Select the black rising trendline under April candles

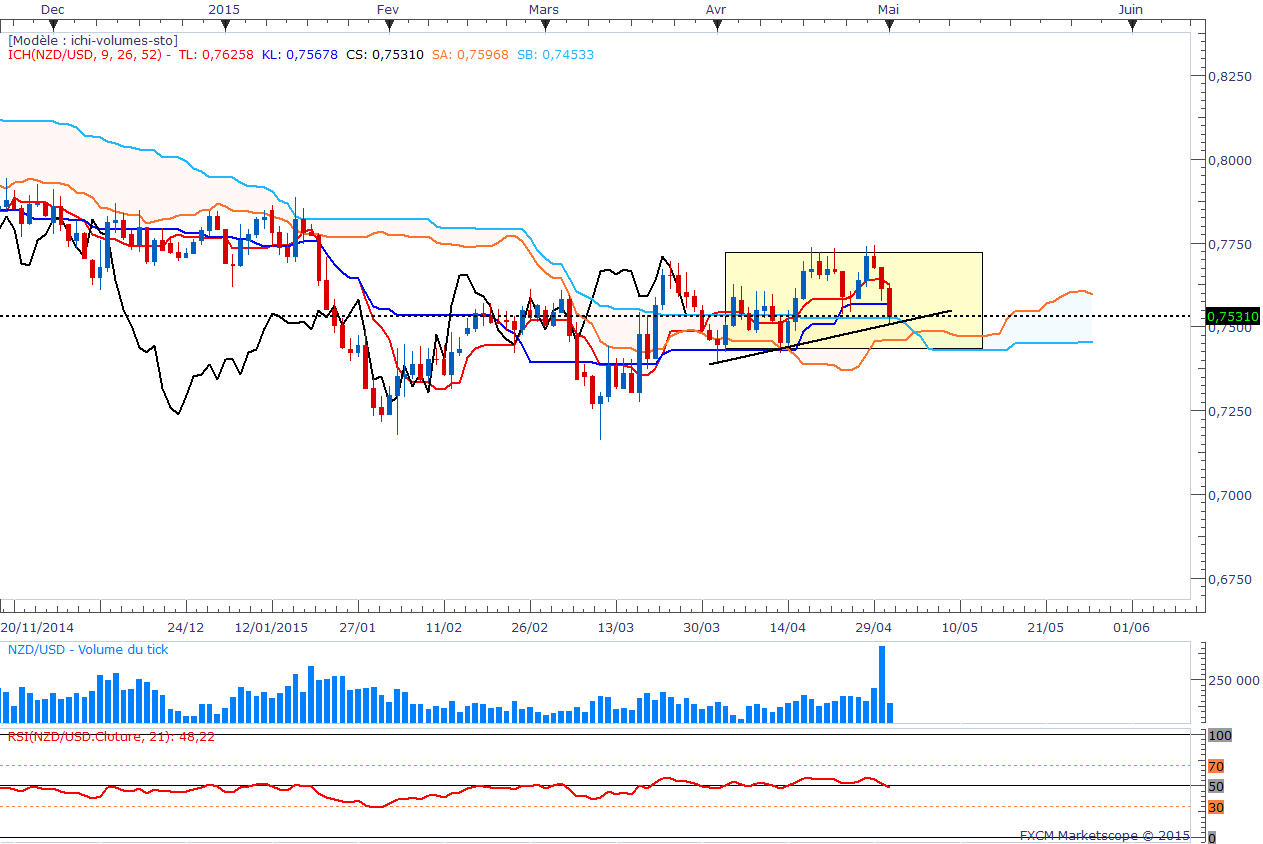click(x=830, y=338)
